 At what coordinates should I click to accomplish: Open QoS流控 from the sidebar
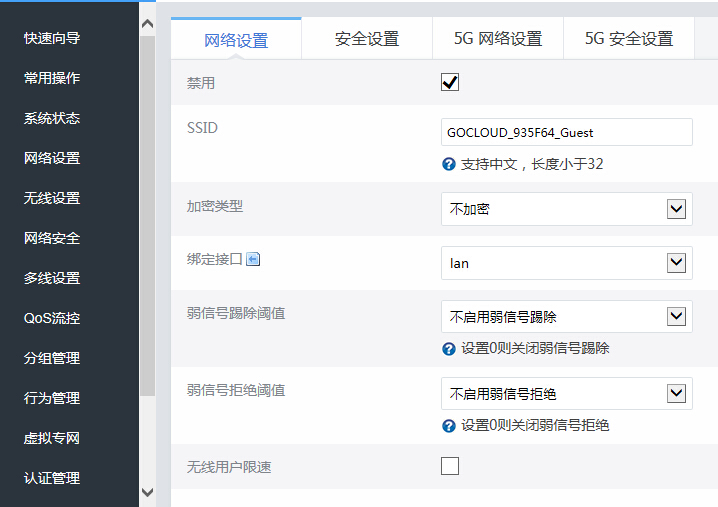pos(52,318)
